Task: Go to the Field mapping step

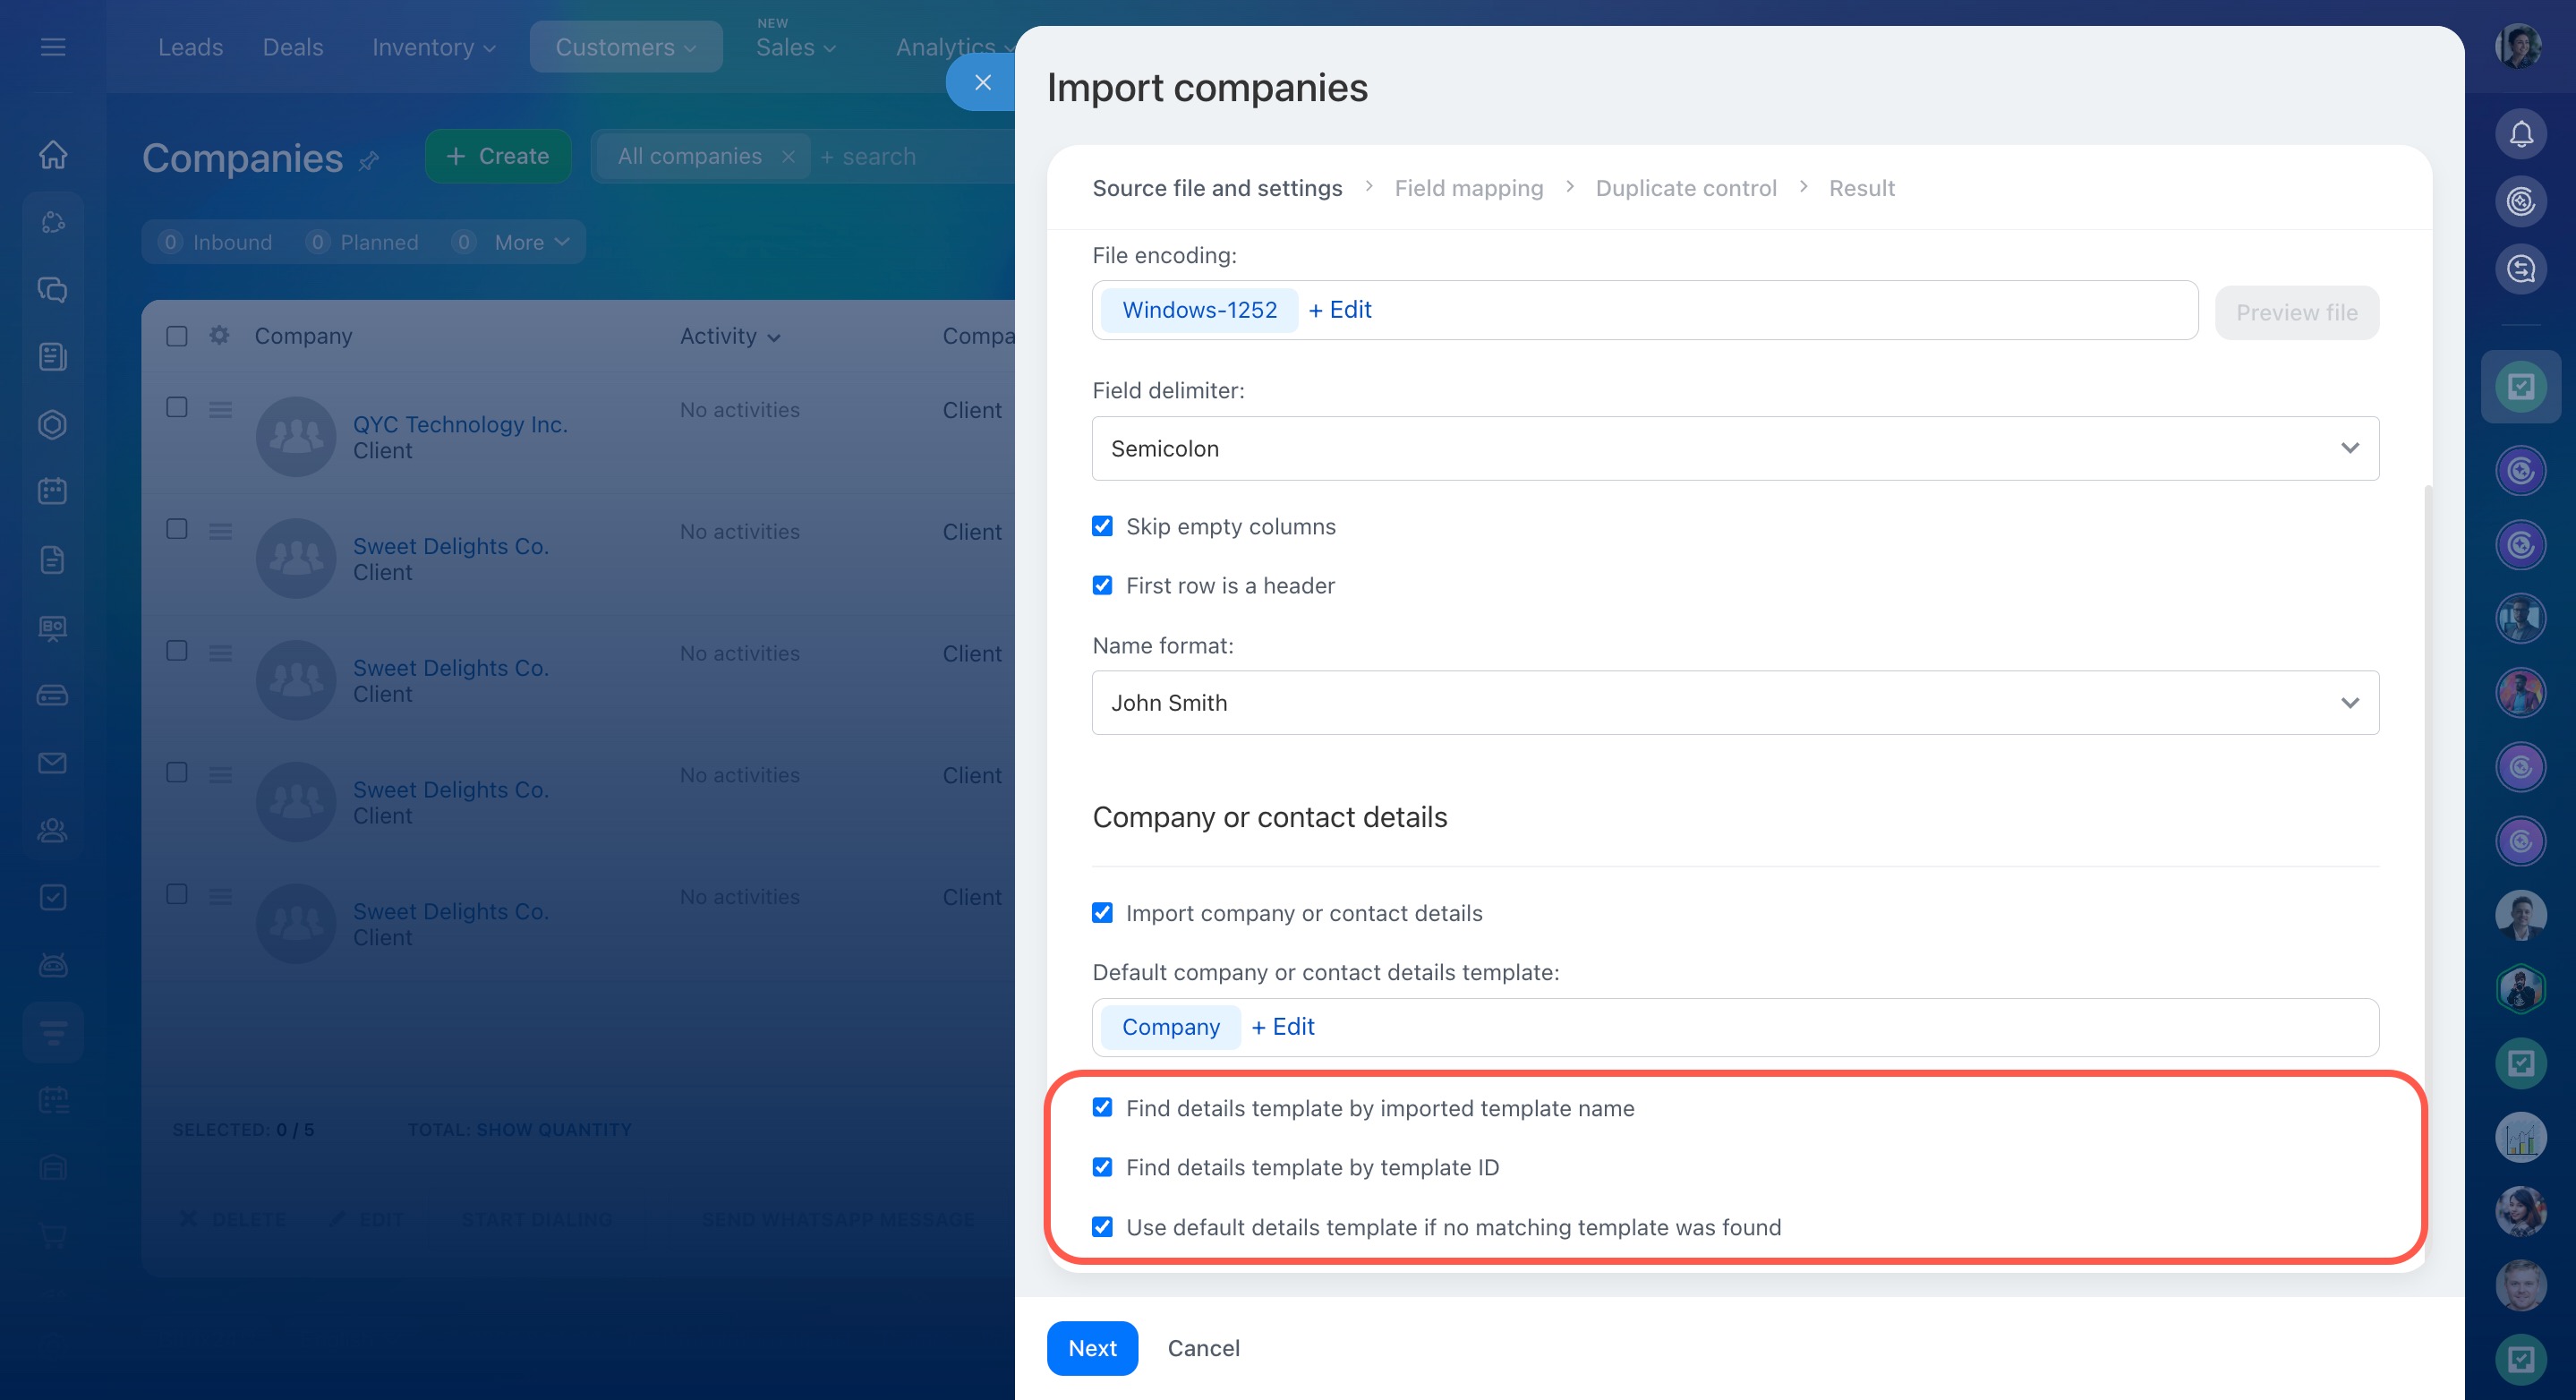Action: click(x=1468, y=188)
